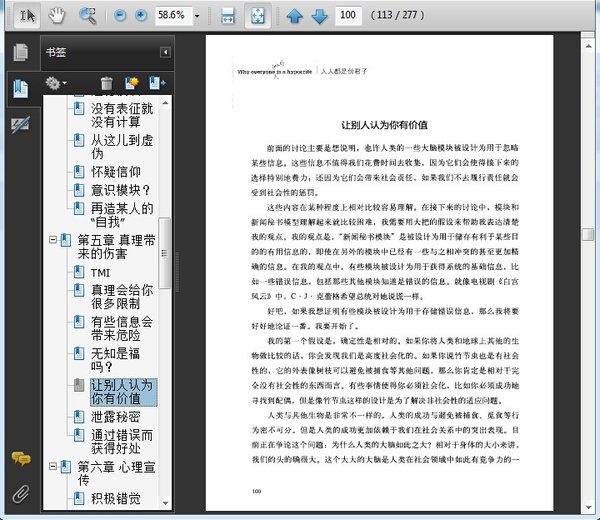Go to previous page with up arrow
This screenshot has height=520, width=600.
pos(295,16)
